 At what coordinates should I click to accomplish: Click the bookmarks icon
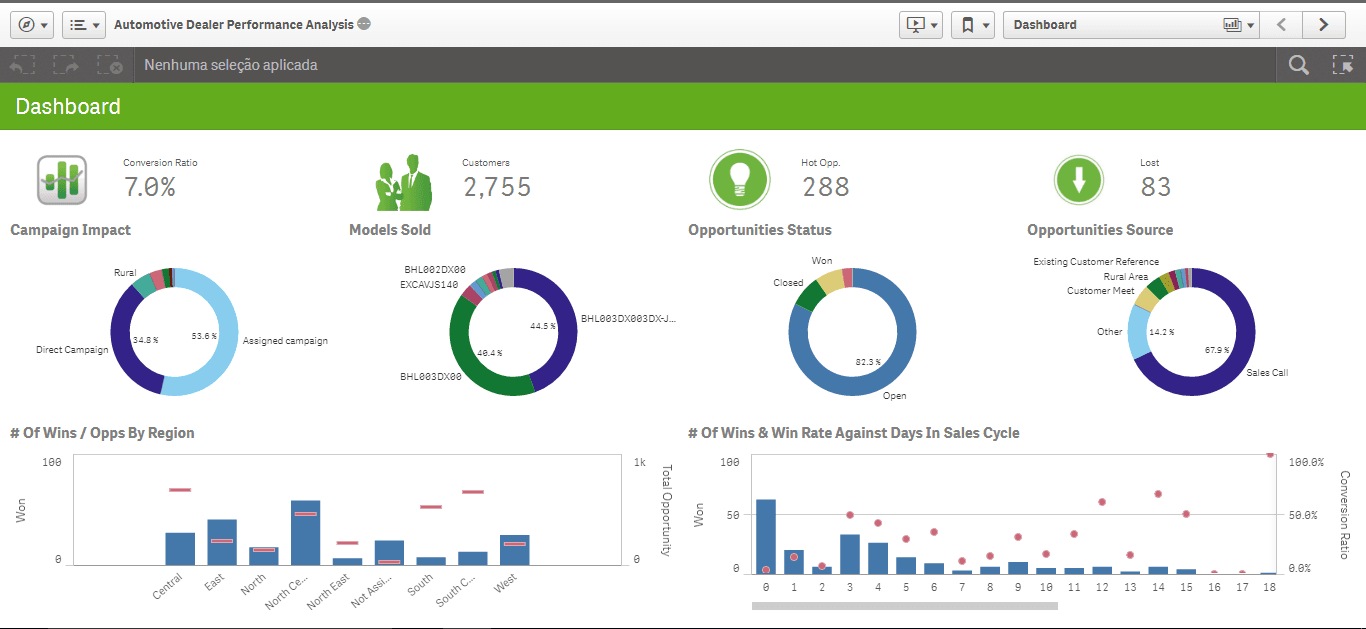pos(966,24)
